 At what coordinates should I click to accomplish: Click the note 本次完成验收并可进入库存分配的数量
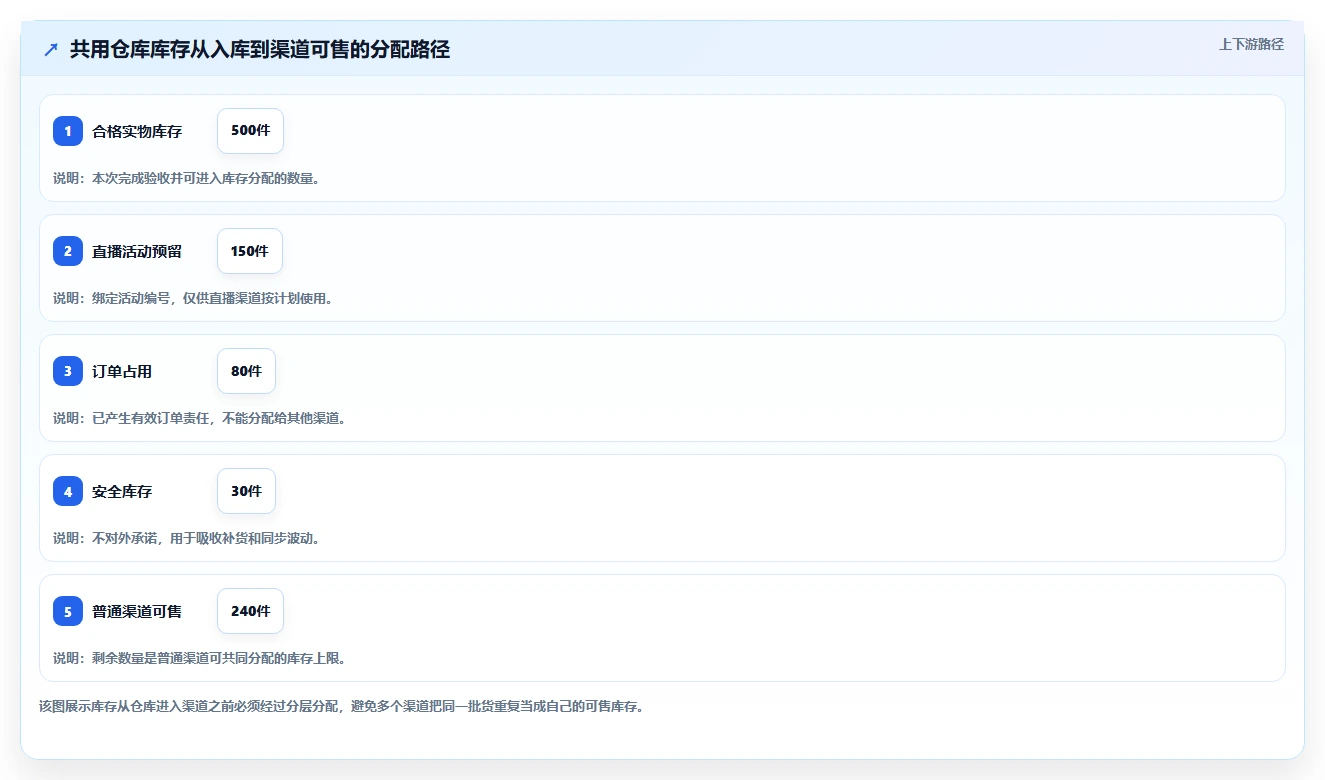tap(186, 178)
